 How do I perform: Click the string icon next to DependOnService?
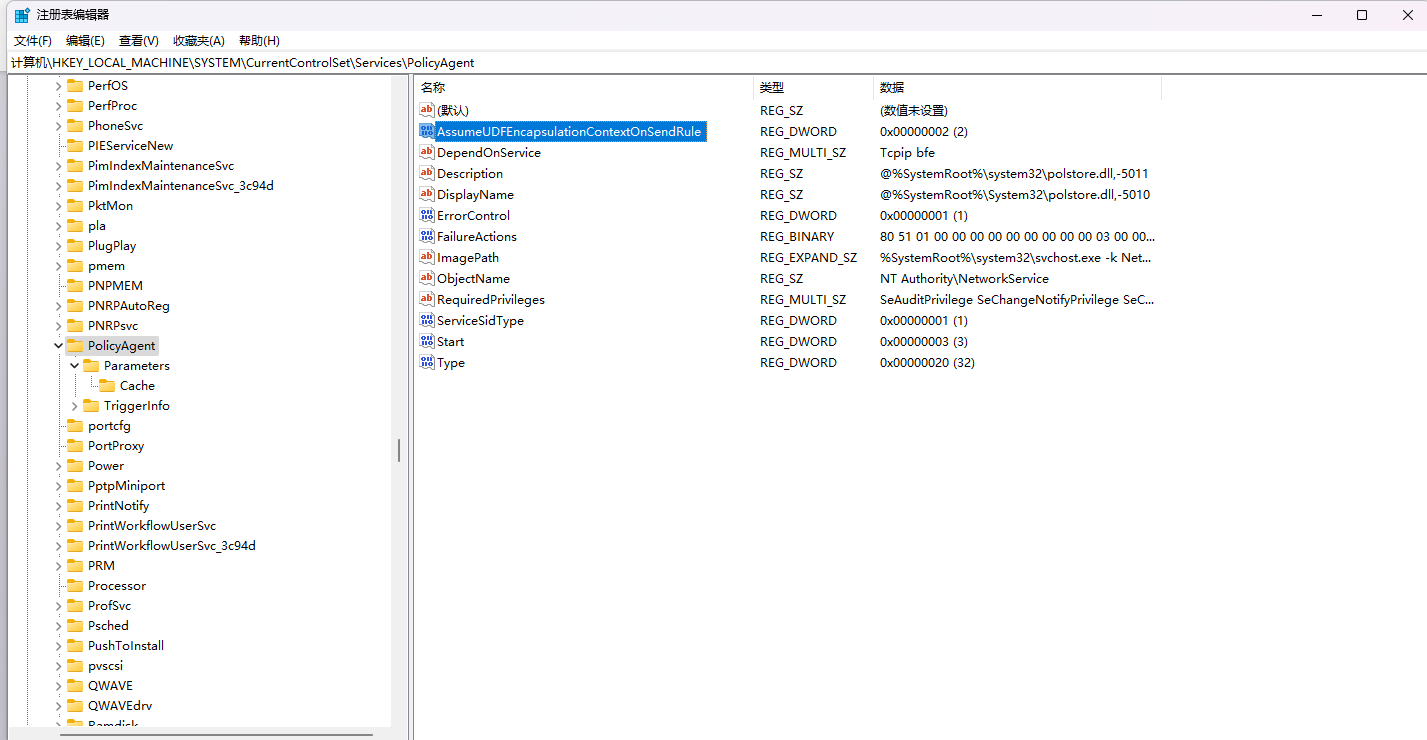427,153
